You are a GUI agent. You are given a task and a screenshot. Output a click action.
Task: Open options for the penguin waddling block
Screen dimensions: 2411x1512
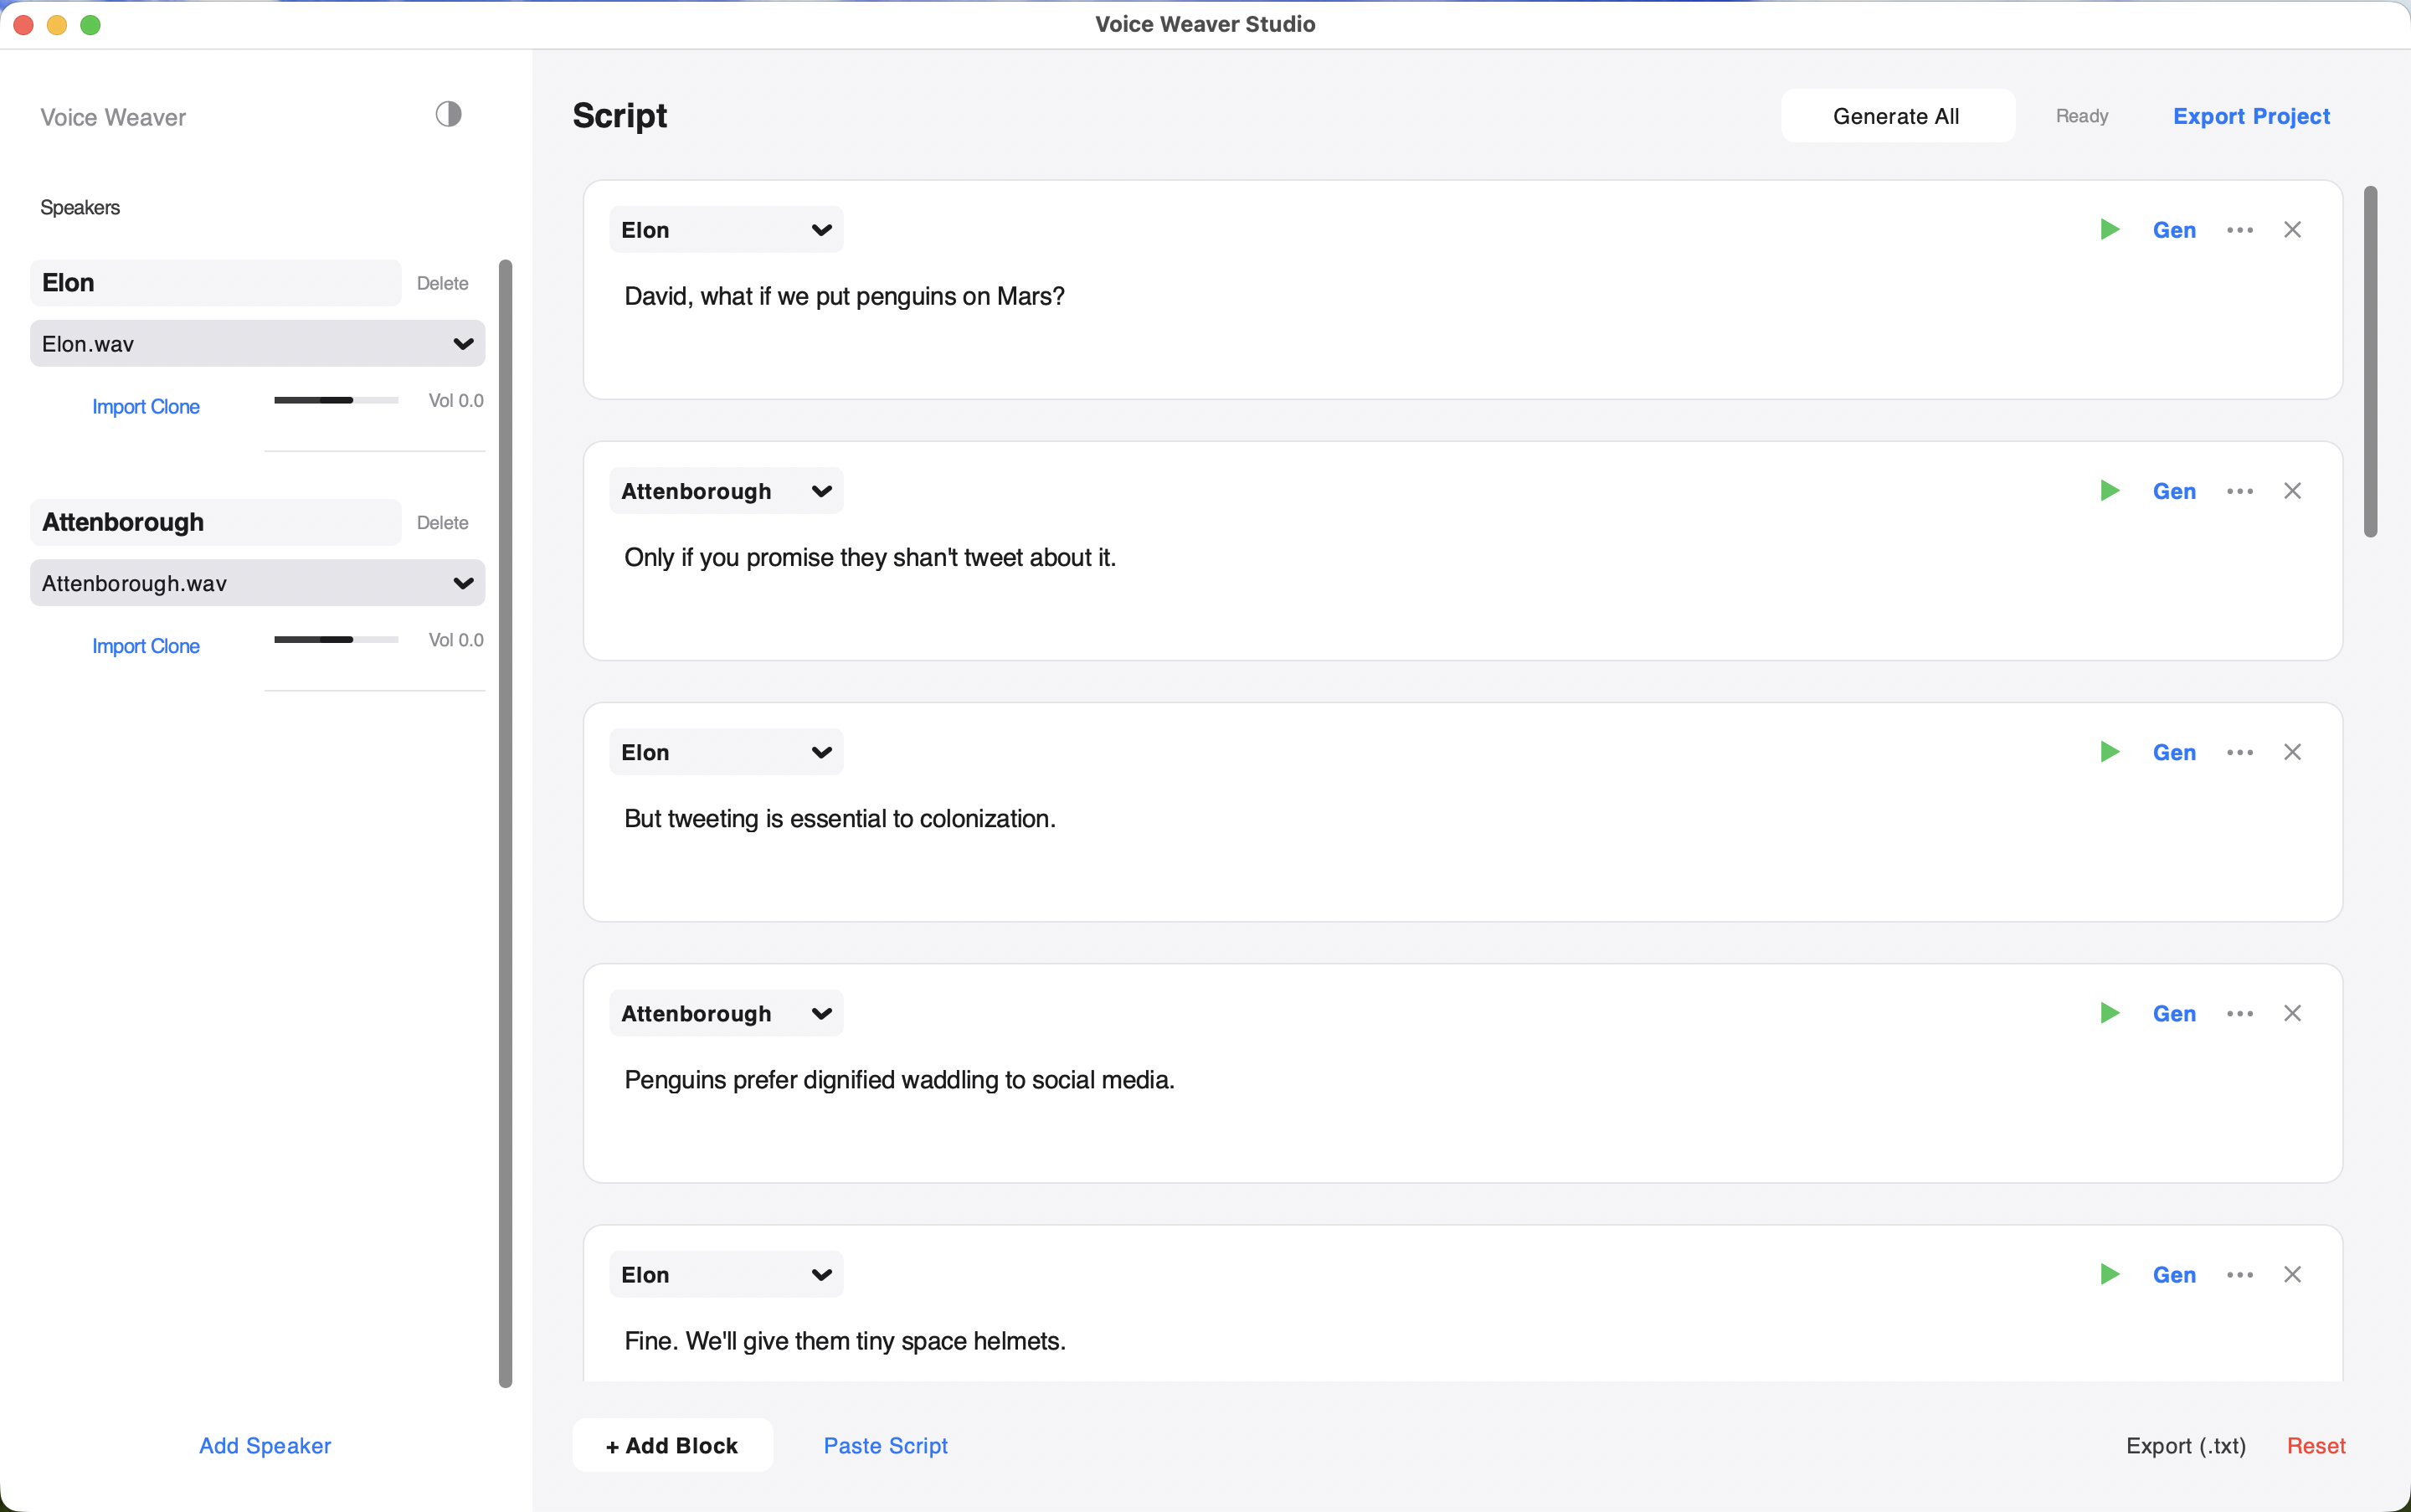click(x=2239, y=1013)
